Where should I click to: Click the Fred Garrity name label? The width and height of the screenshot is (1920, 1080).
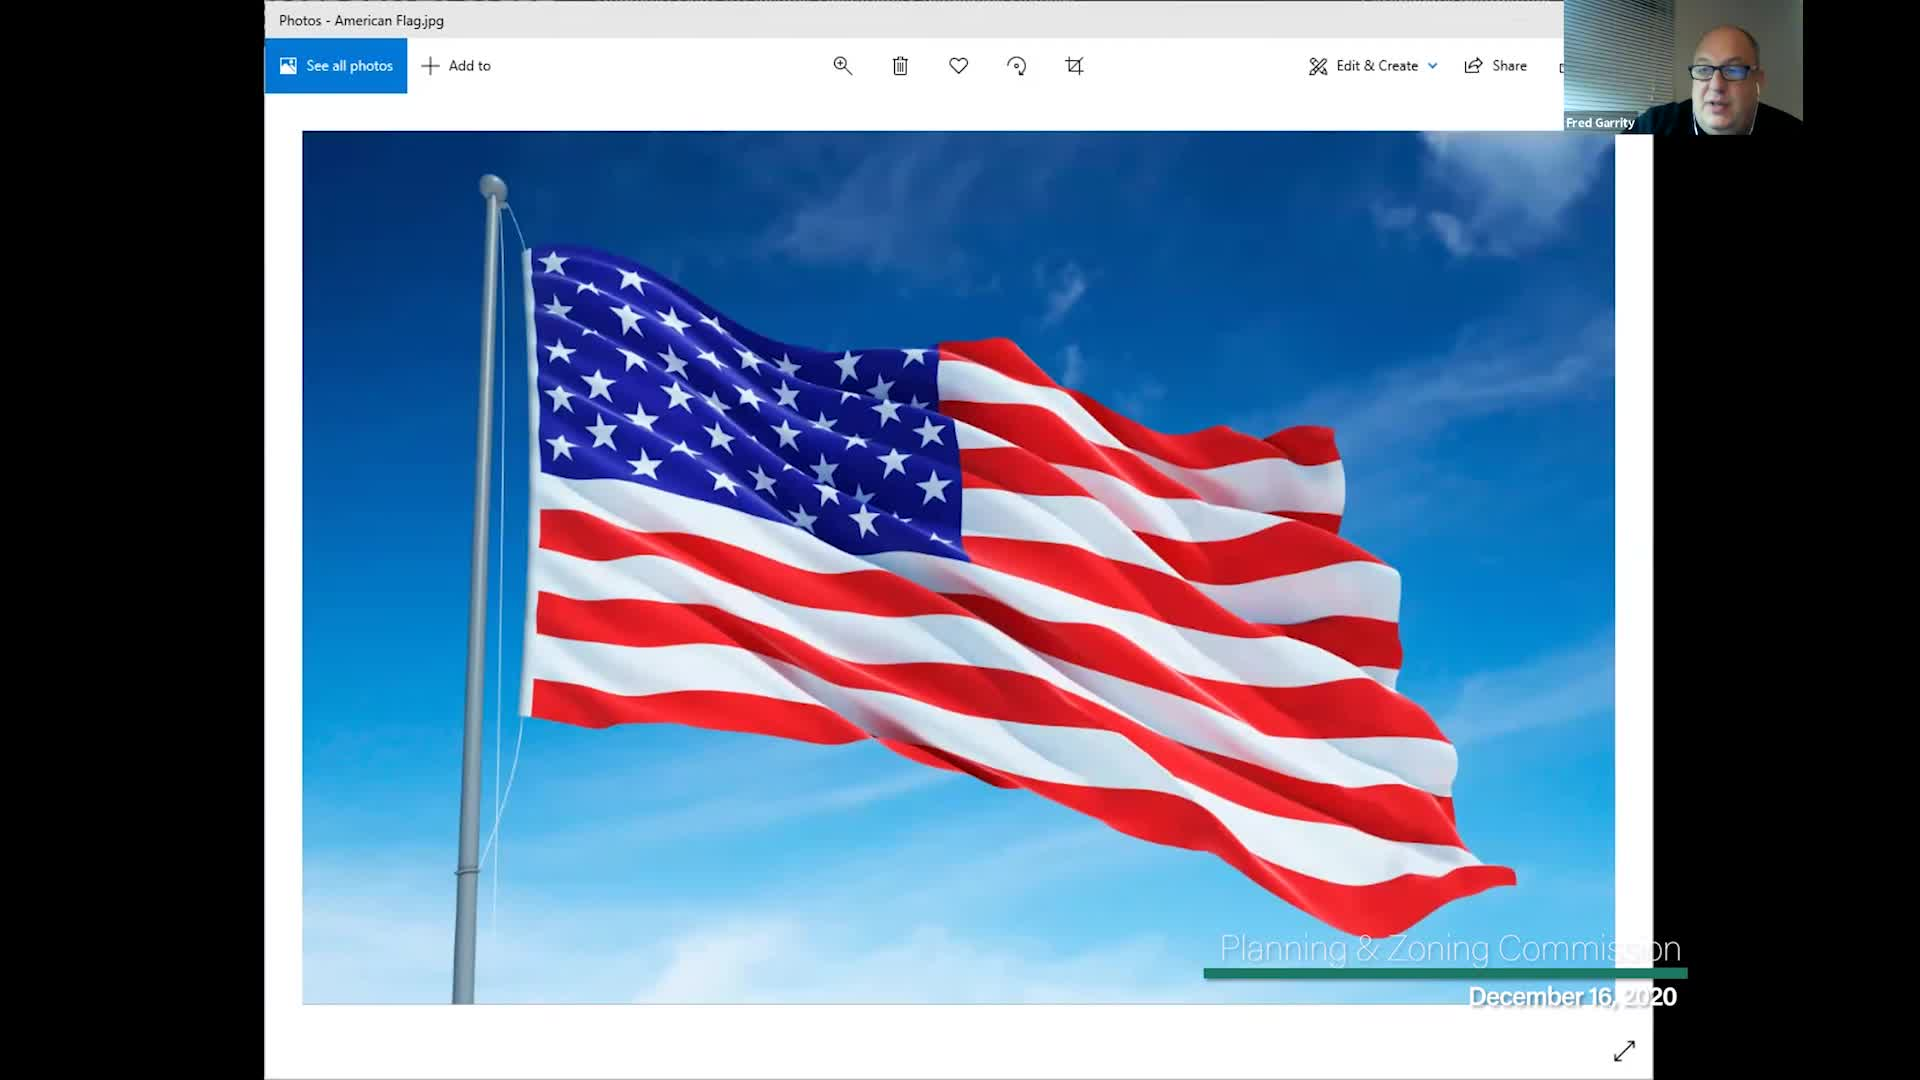1600,123
